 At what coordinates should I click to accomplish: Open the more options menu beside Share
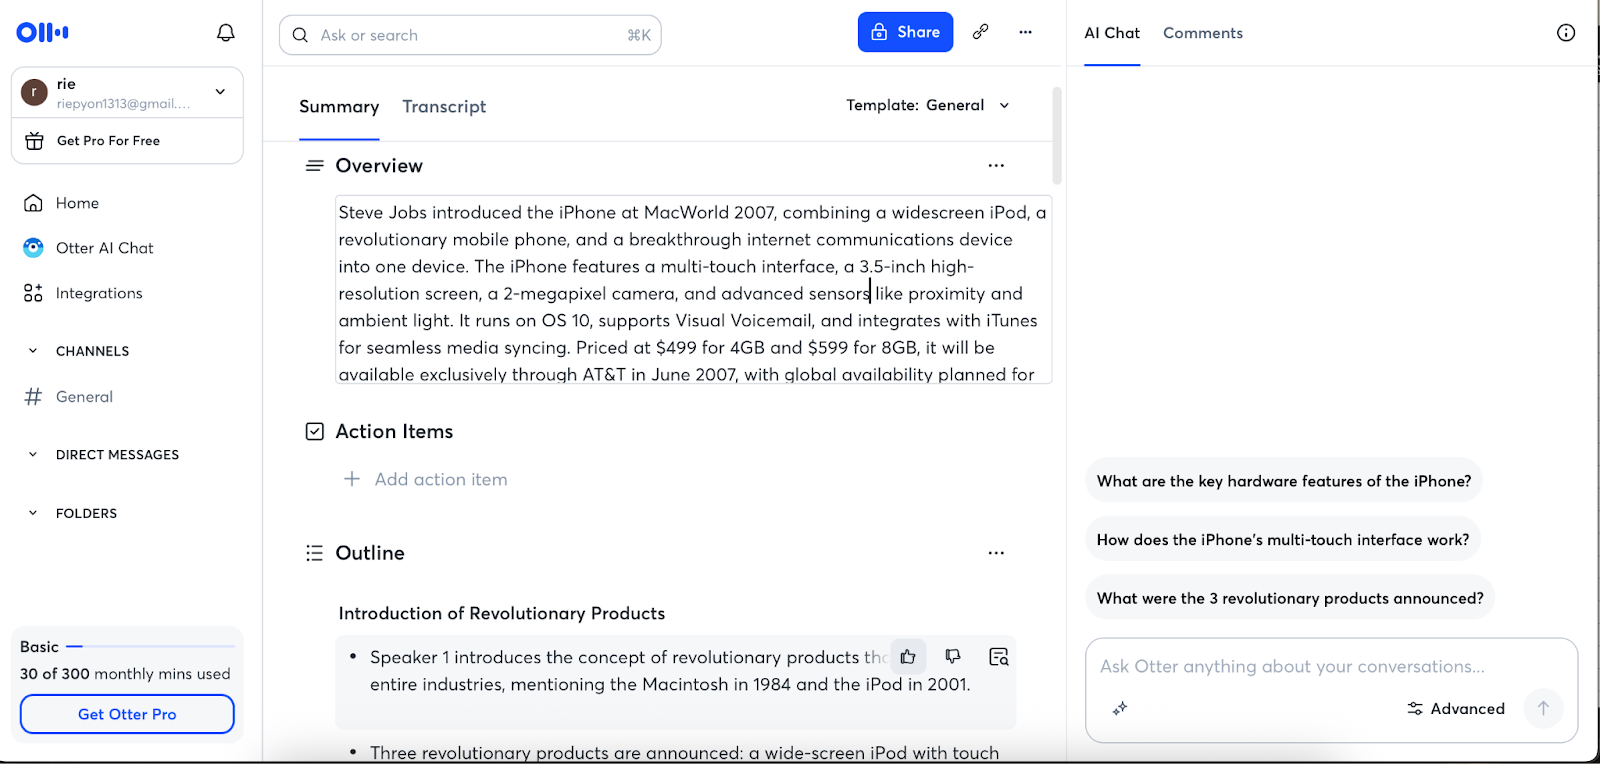click(x=1026, y=32)
